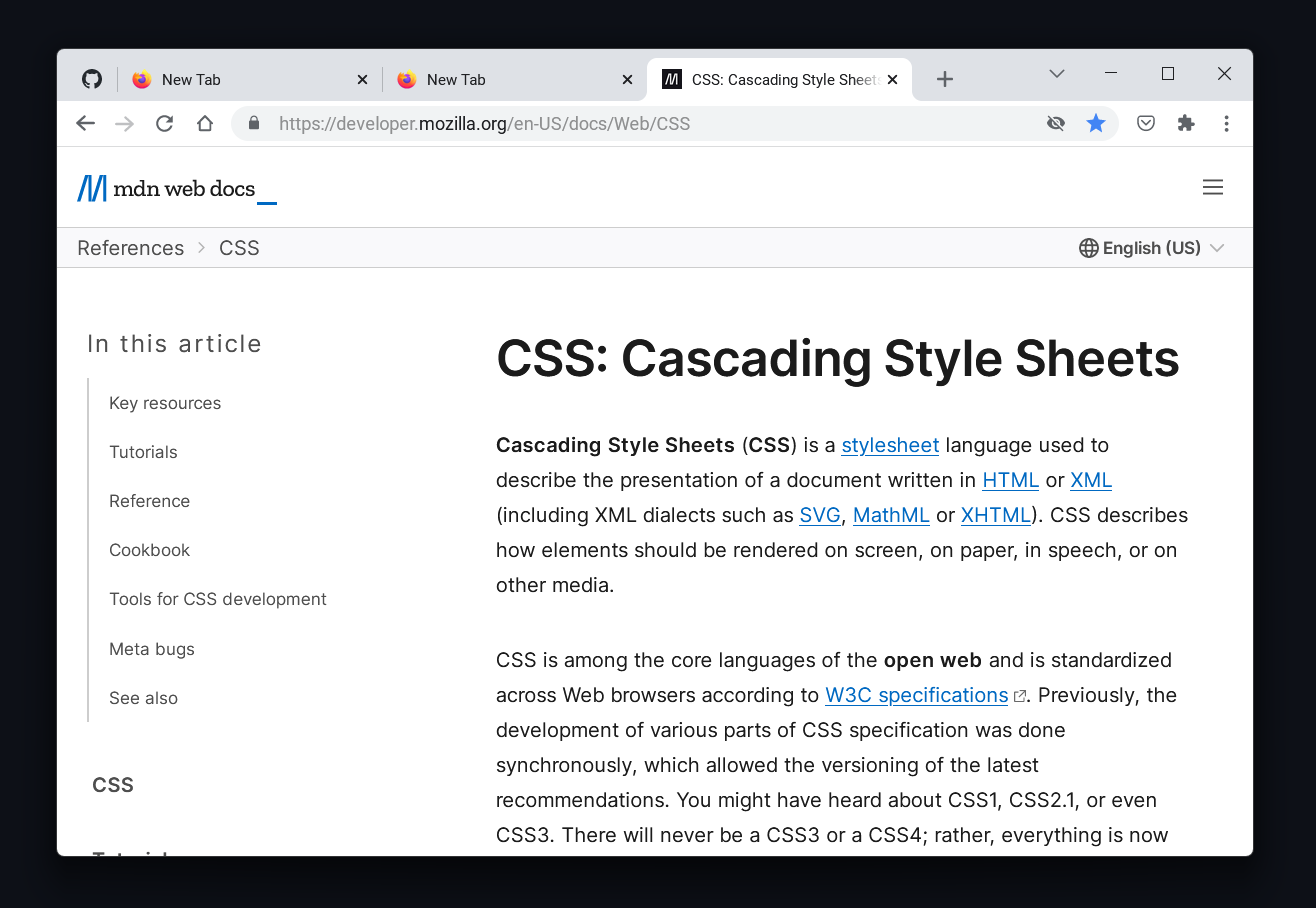
Task: Click the page title CSS: Cascading Style Sheets
Action: pos(838,358)
